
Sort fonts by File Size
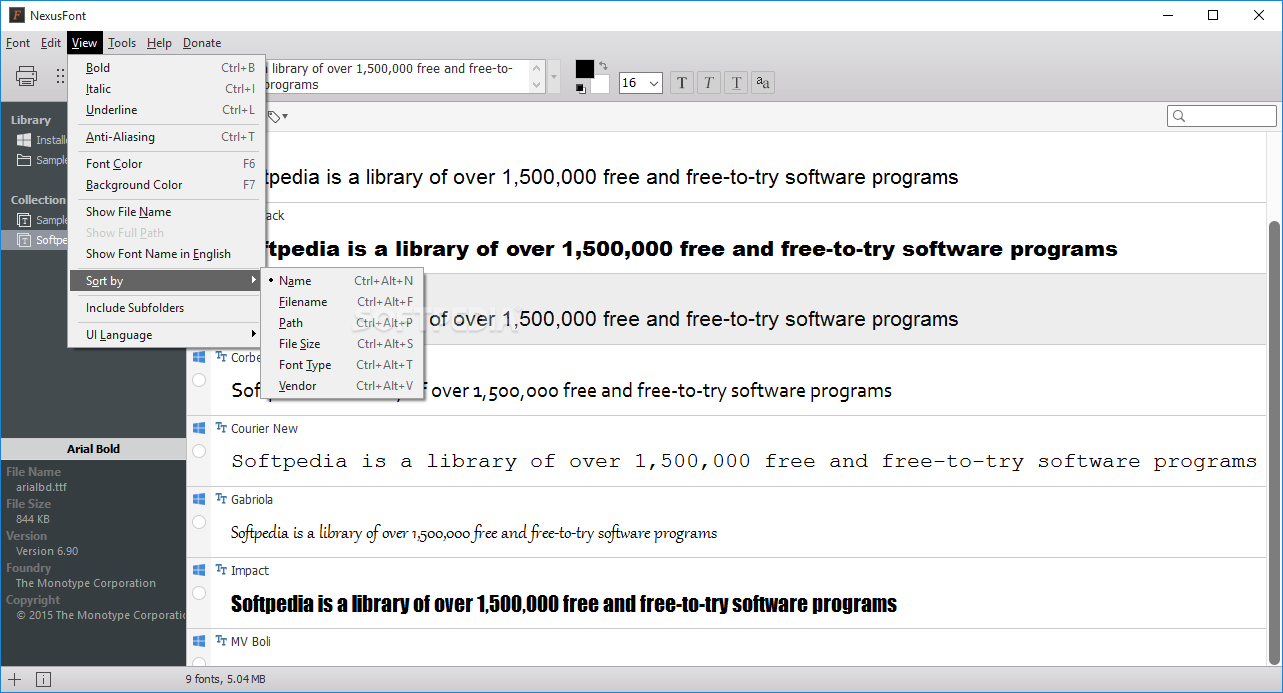coord(342,344)
